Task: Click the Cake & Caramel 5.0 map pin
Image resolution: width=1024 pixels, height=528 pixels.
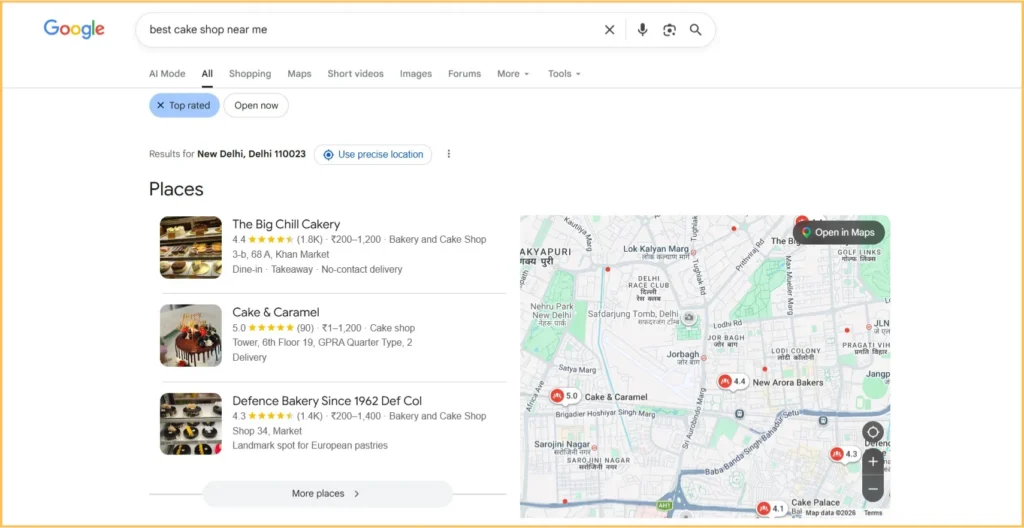Action: (565, 396)
